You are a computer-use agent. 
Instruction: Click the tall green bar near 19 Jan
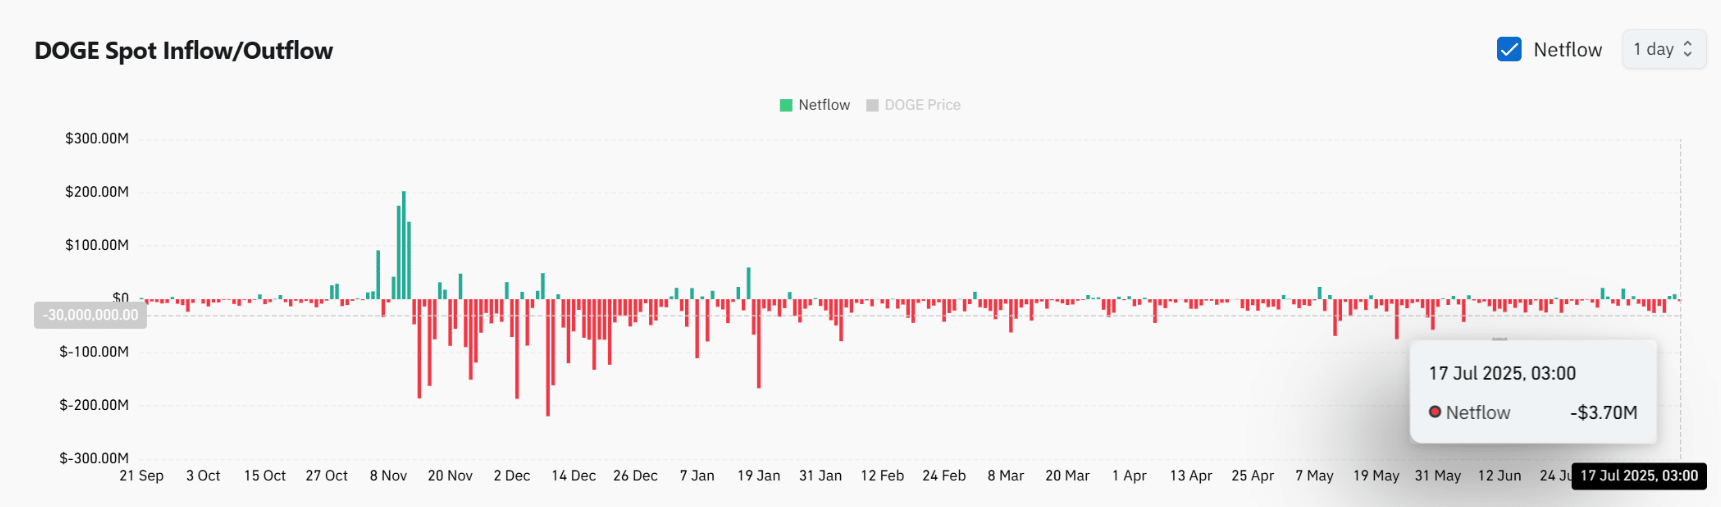[748, 283]
